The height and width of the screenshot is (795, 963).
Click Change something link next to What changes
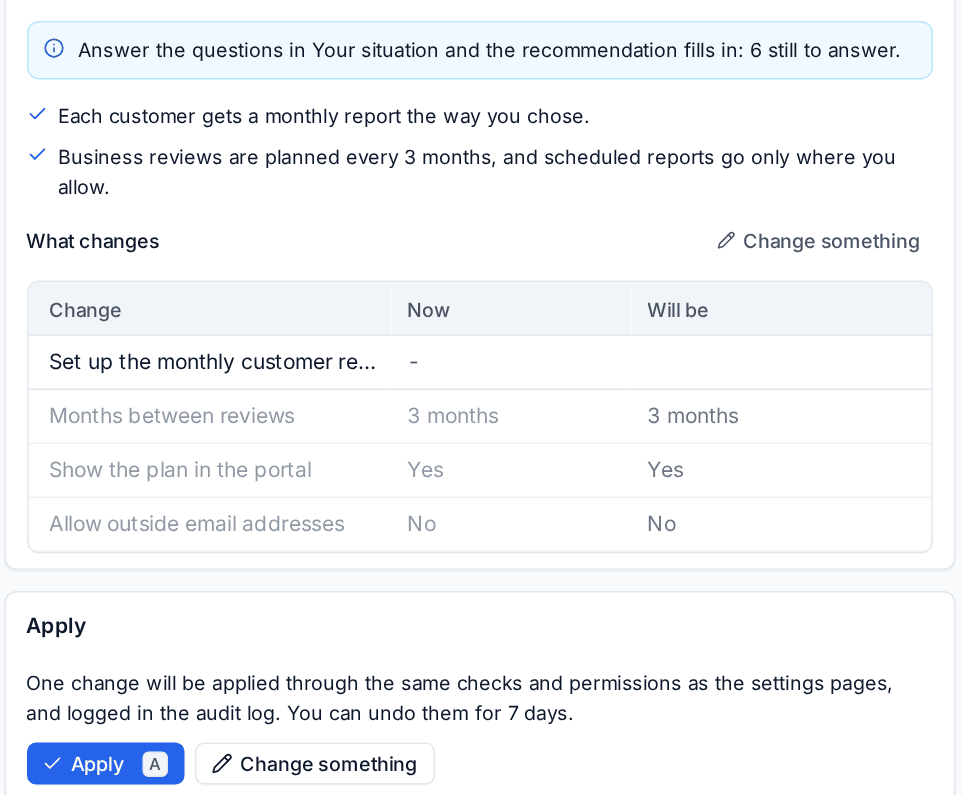coord(818,241)
